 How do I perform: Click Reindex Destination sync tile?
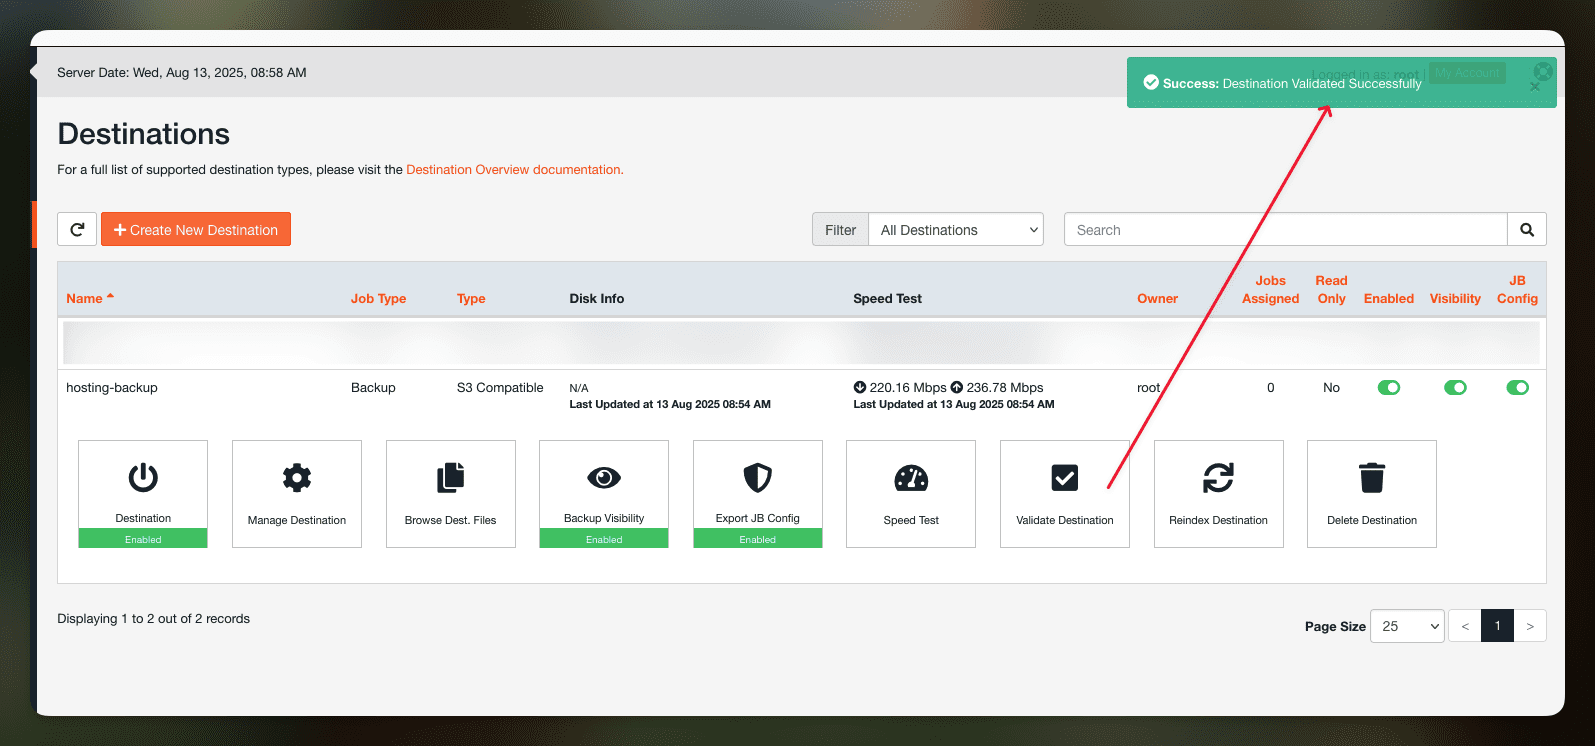pos(1218,494)
